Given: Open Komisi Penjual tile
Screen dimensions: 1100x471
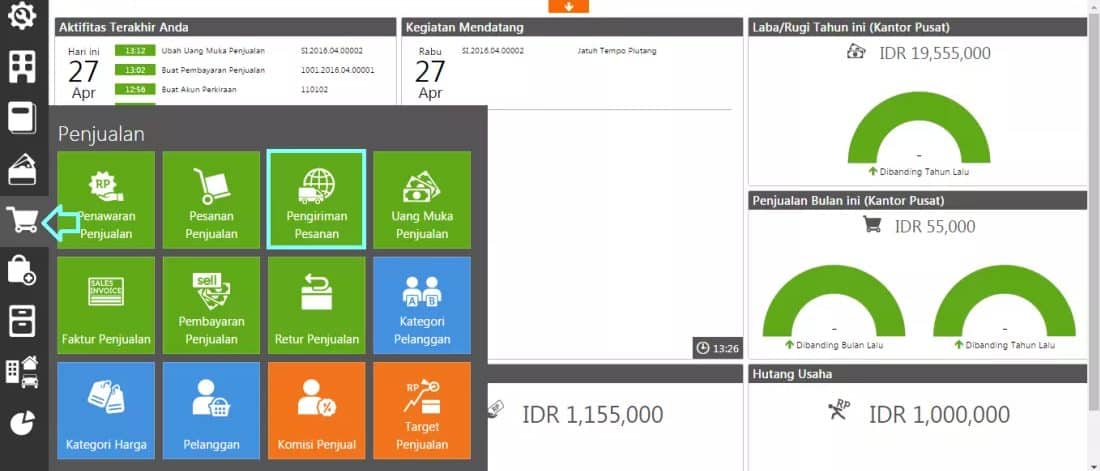Looking at the screenshot, I should (x=316, y=411).
